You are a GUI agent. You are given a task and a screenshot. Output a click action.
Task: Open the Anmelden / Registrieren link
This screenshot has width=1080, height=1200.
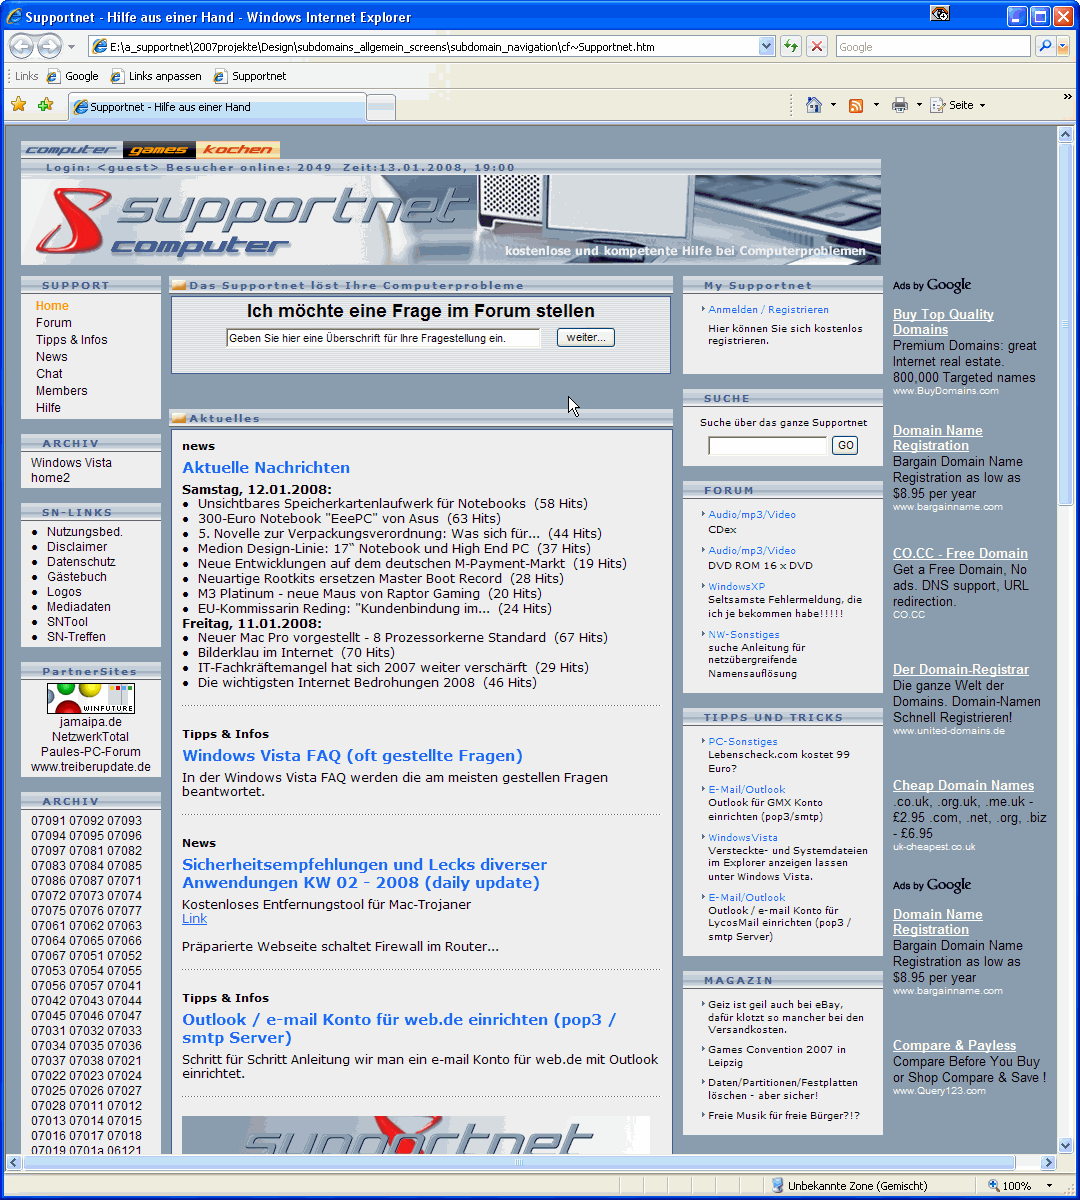tap(768, 310)
